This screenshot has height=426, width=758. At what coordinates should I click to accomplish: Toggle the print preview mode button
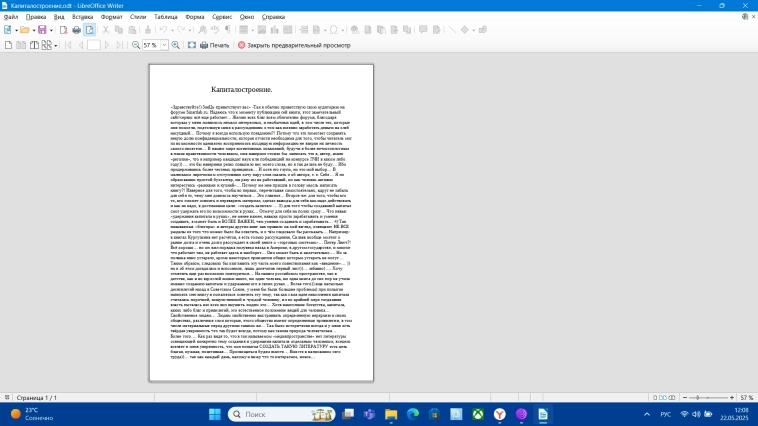pyautogui.click(x=90, y=30)
